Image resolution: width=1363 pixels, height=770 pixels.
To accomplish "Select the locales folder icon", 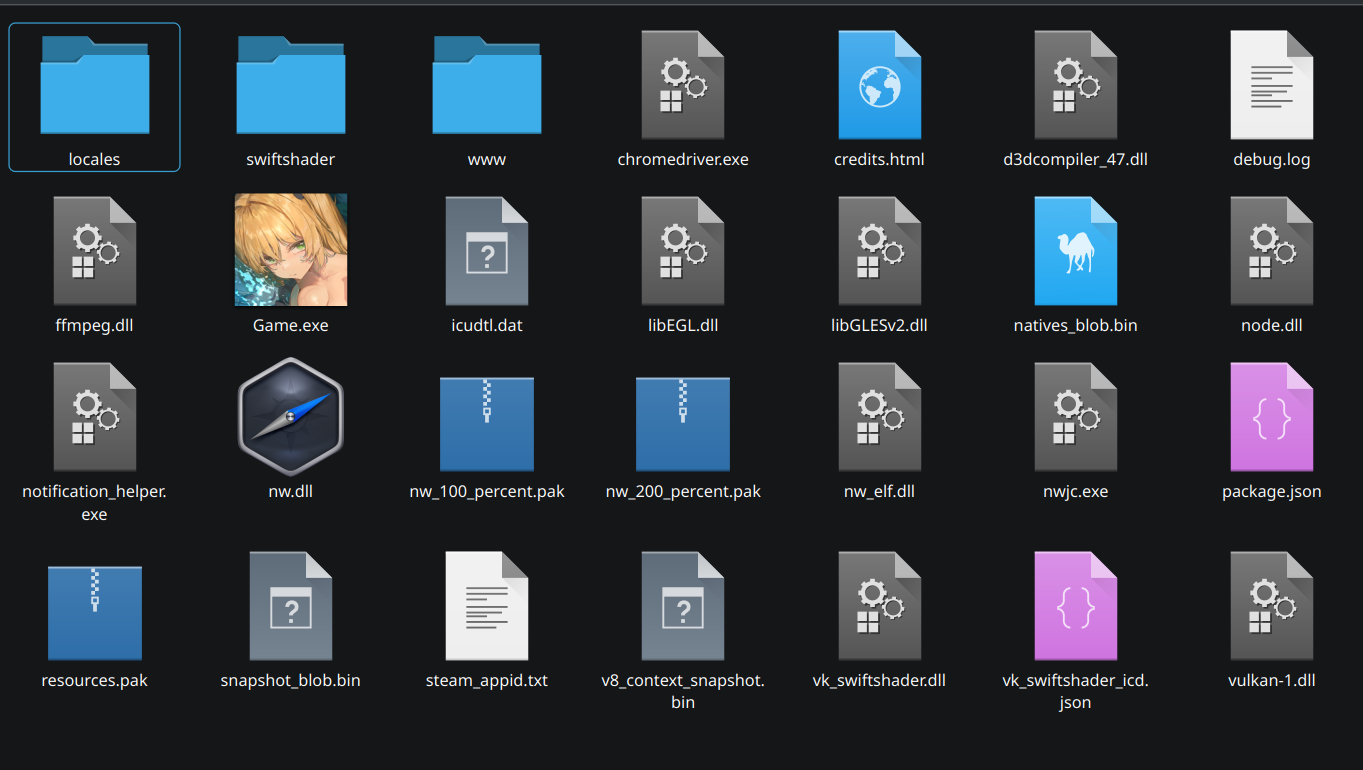I will pos(95,85).
